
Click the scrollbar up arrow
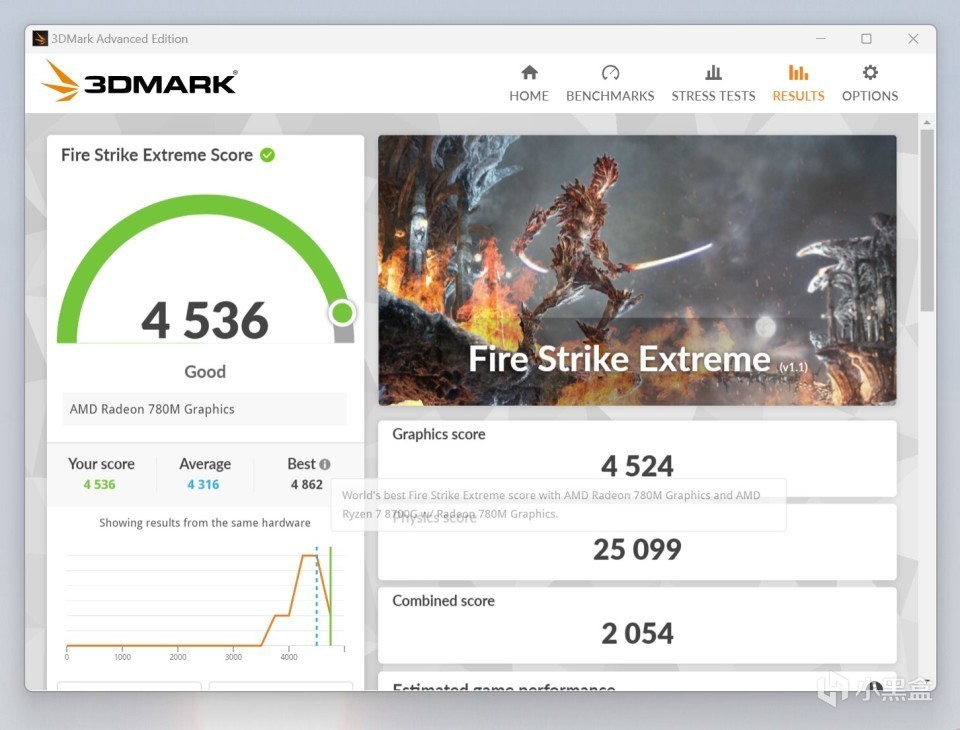(927, 122)
